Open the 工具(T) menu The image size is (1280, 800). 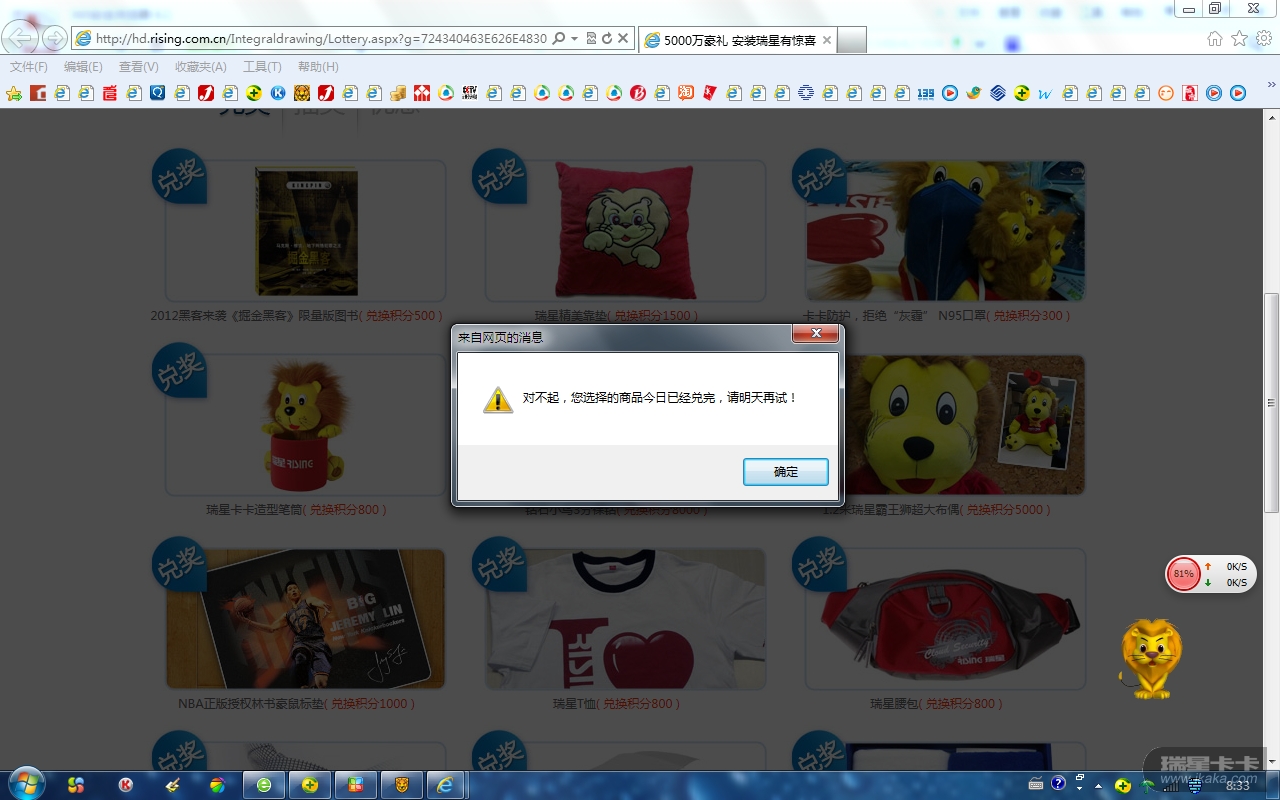262,67
